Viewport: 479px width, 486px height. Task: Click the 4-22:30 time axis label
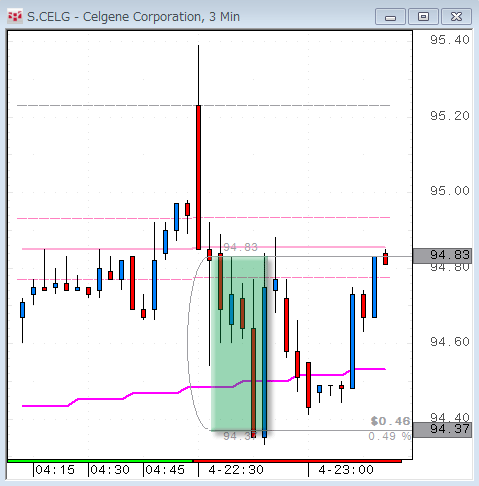point(236,470)
